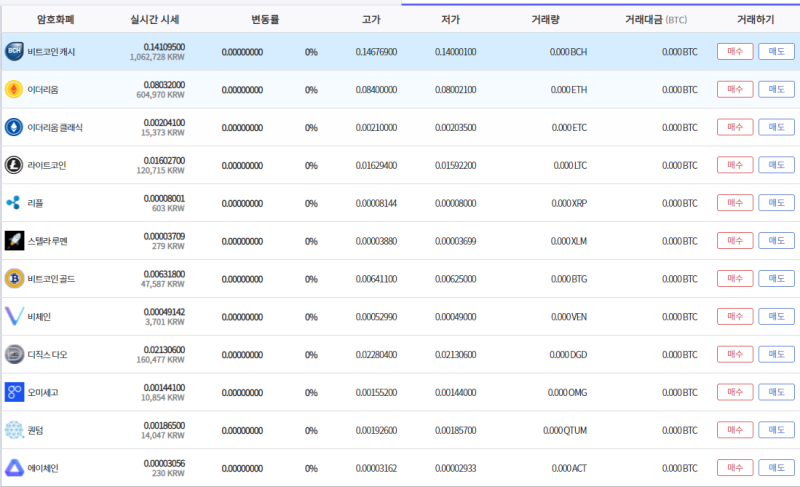Select the 0.00003162 high price cell
The height and width of the screenshot is (487, 800).
[x=376, y=468]
